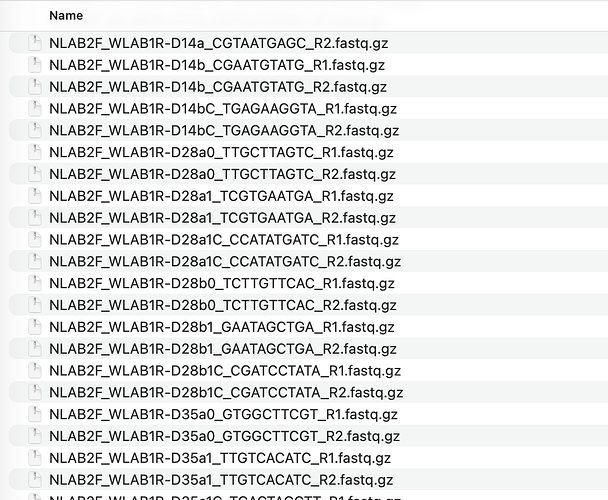The width and height of the screenshot is (608, 500).
Task: Click document icon of D14bC_TGAGAAGGTA_R1 file
Action: click(x=35, y=109)
